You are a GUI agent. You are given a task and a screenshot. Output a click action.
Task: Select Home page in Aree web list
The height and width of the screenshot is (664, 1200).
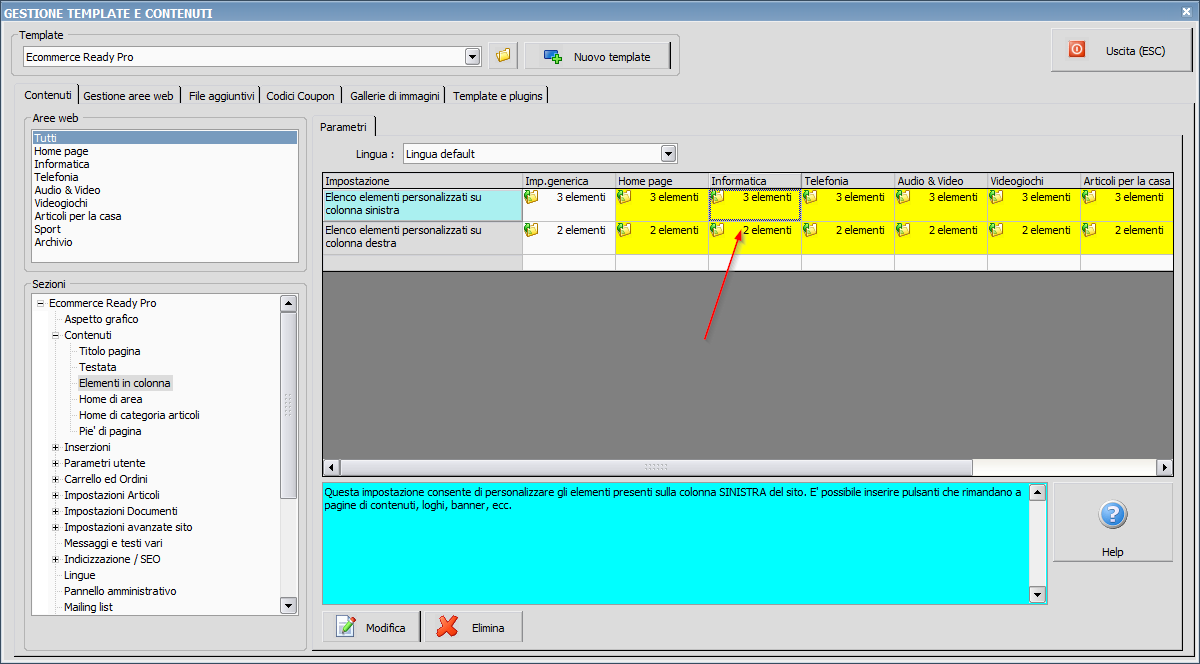click(165, 151)
